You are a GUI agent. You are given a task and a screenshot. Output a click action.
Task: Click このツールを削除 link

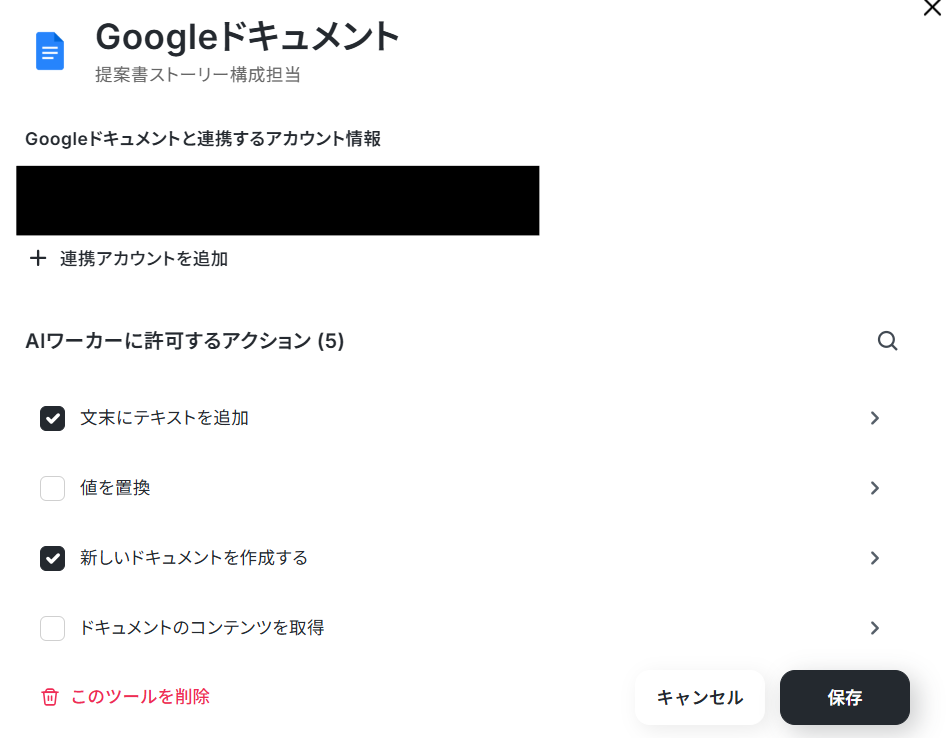click(x=140, y=697)
